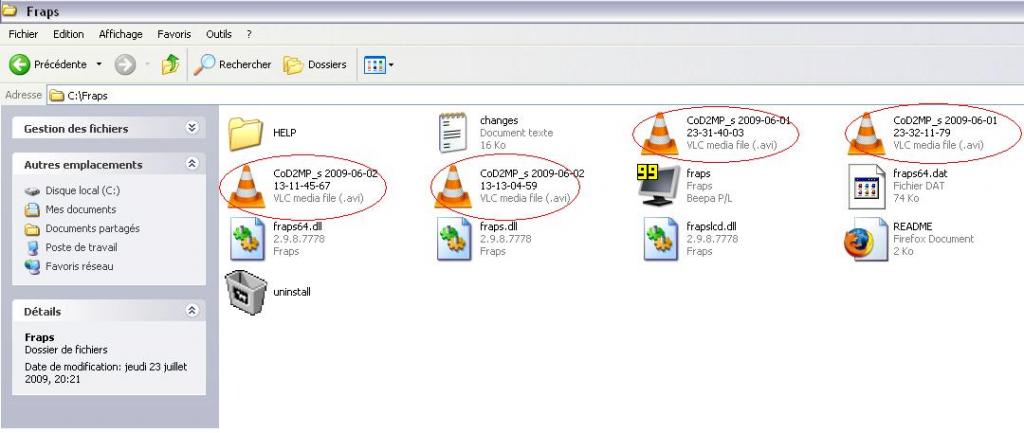Open the Affichage menu
The width and height of the screenshot is (1024, 433).
coord(121,34)
